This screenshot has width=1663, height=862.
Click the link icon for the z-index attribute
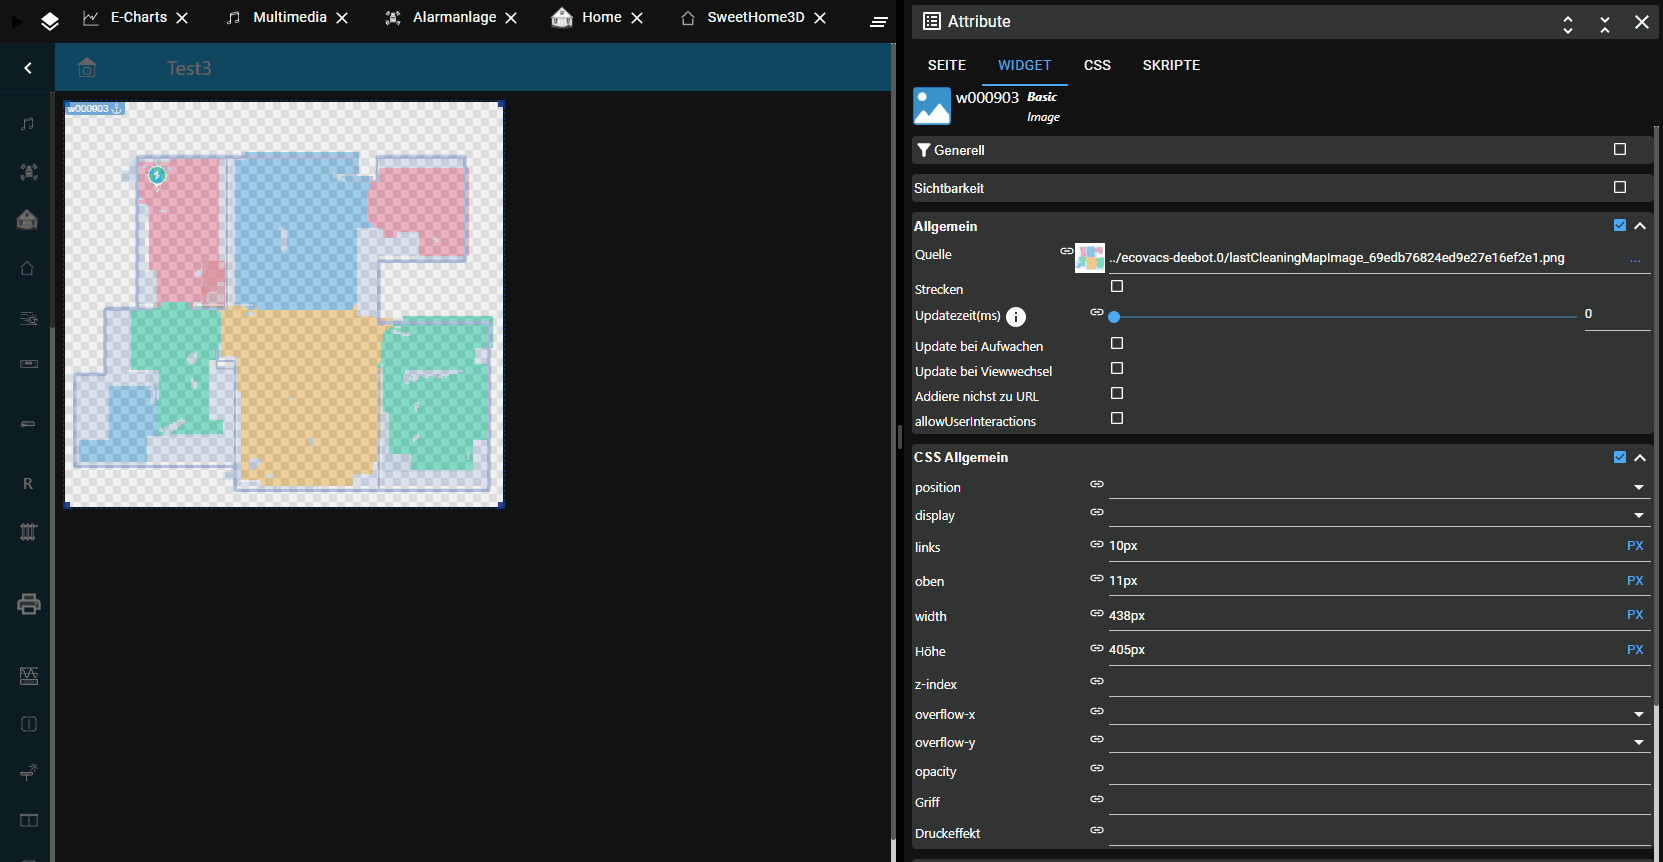(x=1097, y=681)
